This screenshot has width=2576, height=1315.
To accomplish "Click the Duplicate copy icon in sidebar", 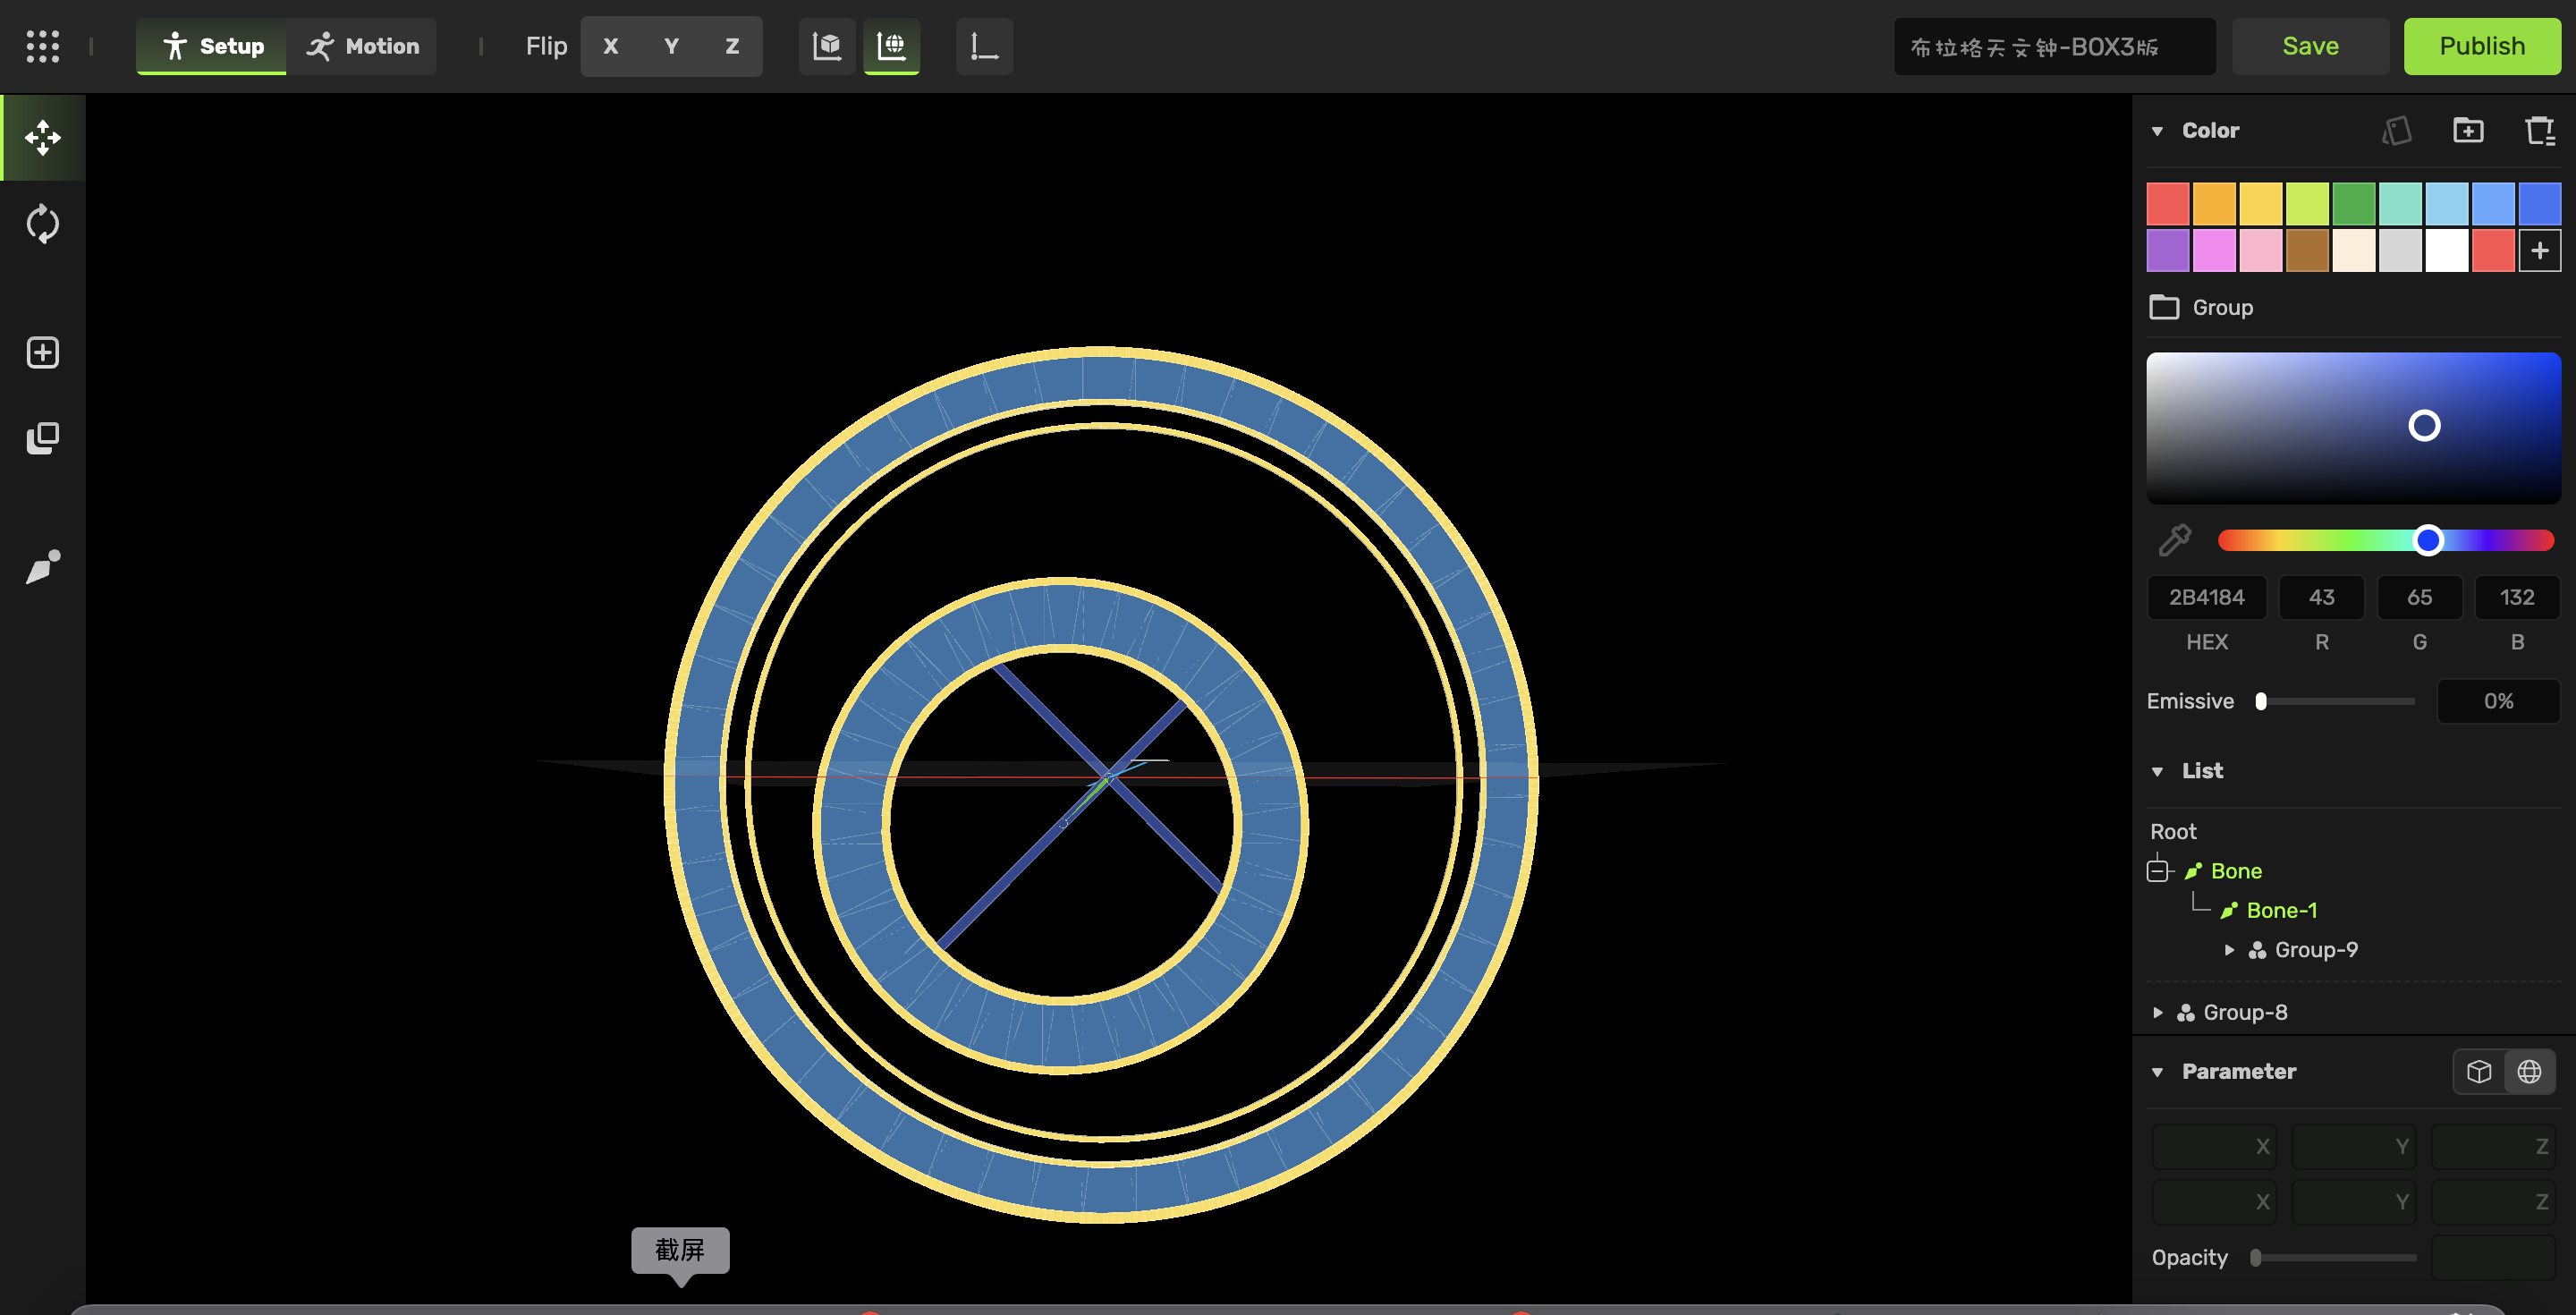I will coord(43,438).
